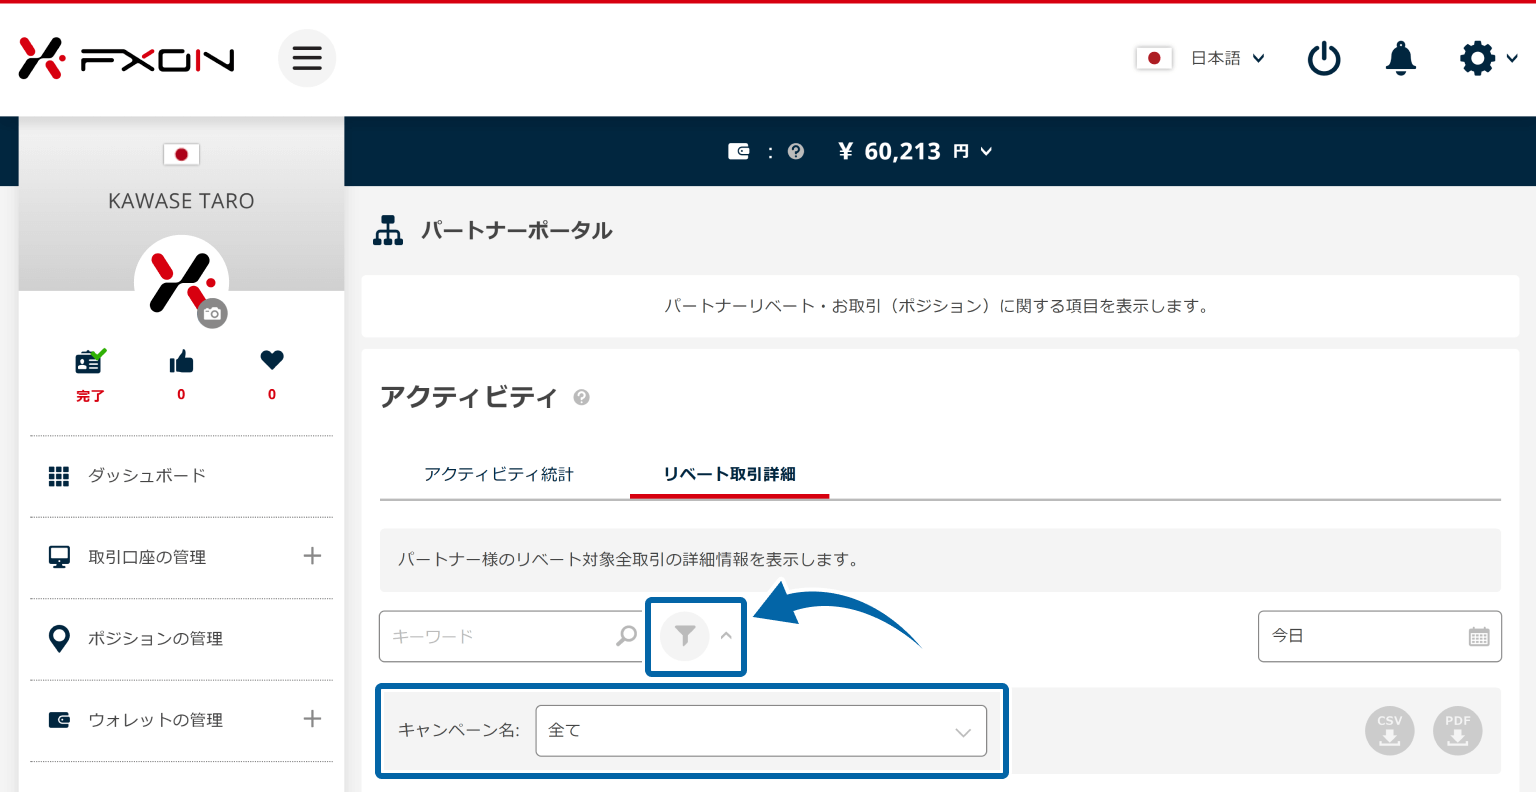Viewport: 1536px width, 792px height.
Task: Click the power logout icon
Action: pos(1324,58)
